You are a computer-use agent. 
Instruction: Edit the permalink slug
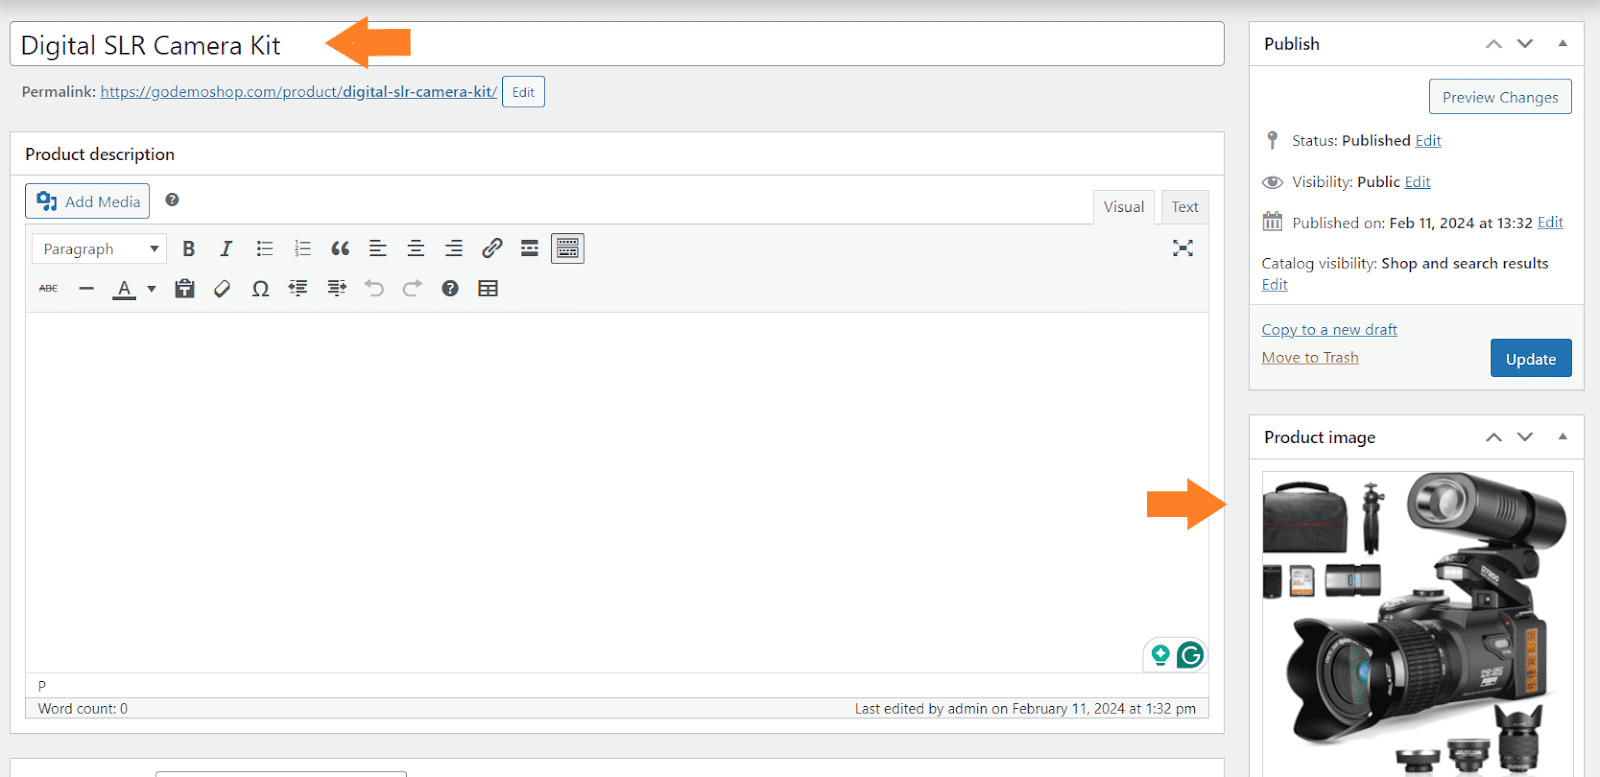pos(523,92)
